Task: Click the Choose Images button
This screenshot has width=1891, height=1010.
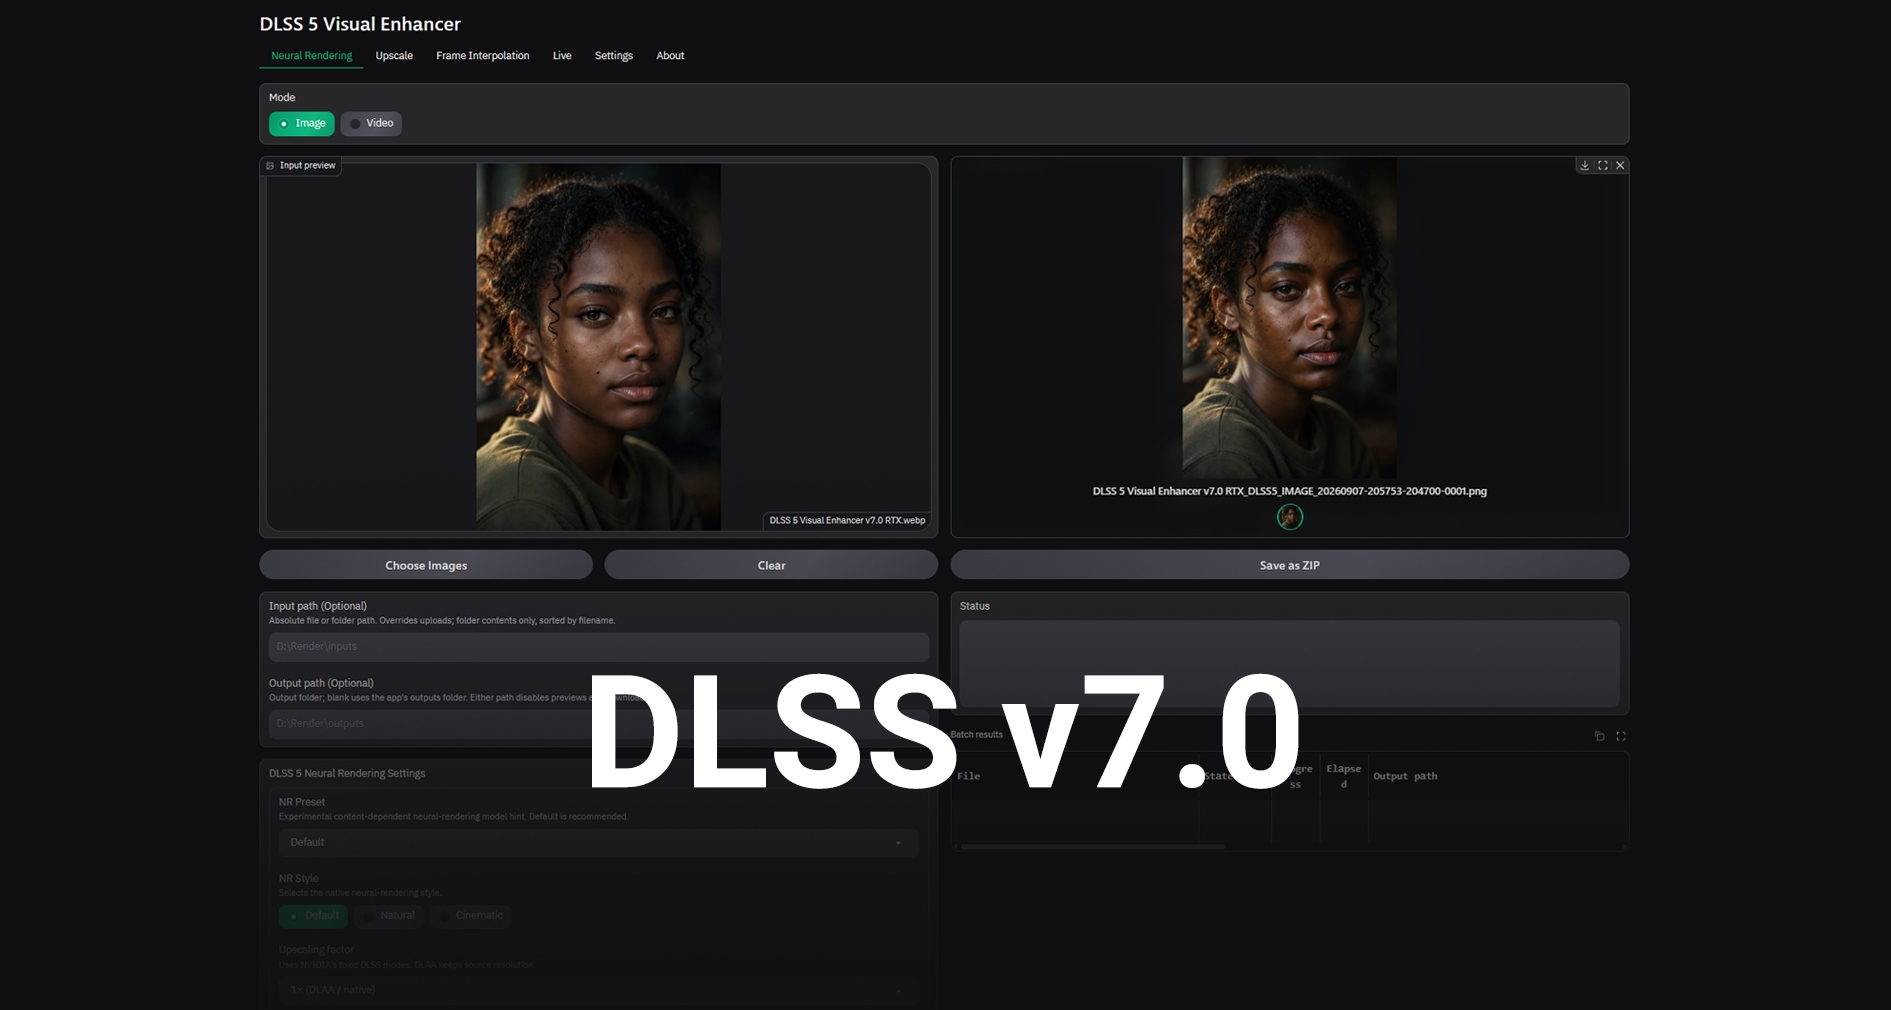Action: [426, 565]
